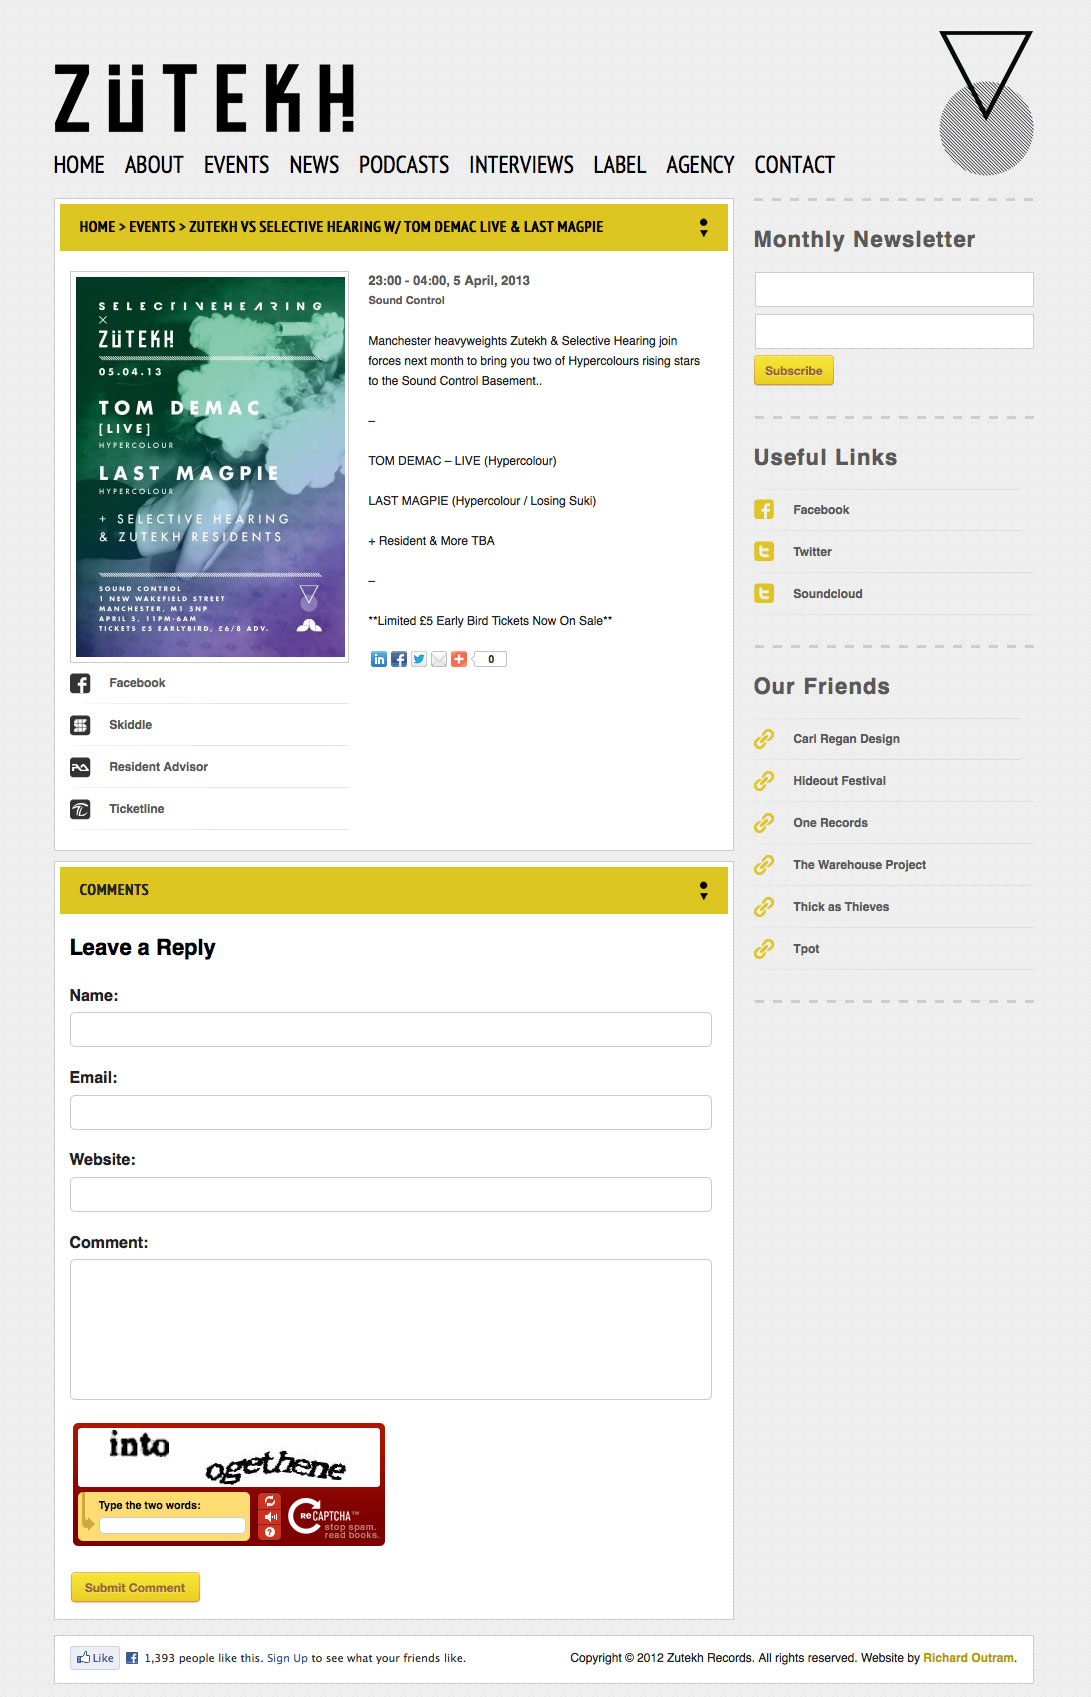1091x1697 pixels.
Task: Click HOME in the breadcrumb
Action: (x=97, y=227)
